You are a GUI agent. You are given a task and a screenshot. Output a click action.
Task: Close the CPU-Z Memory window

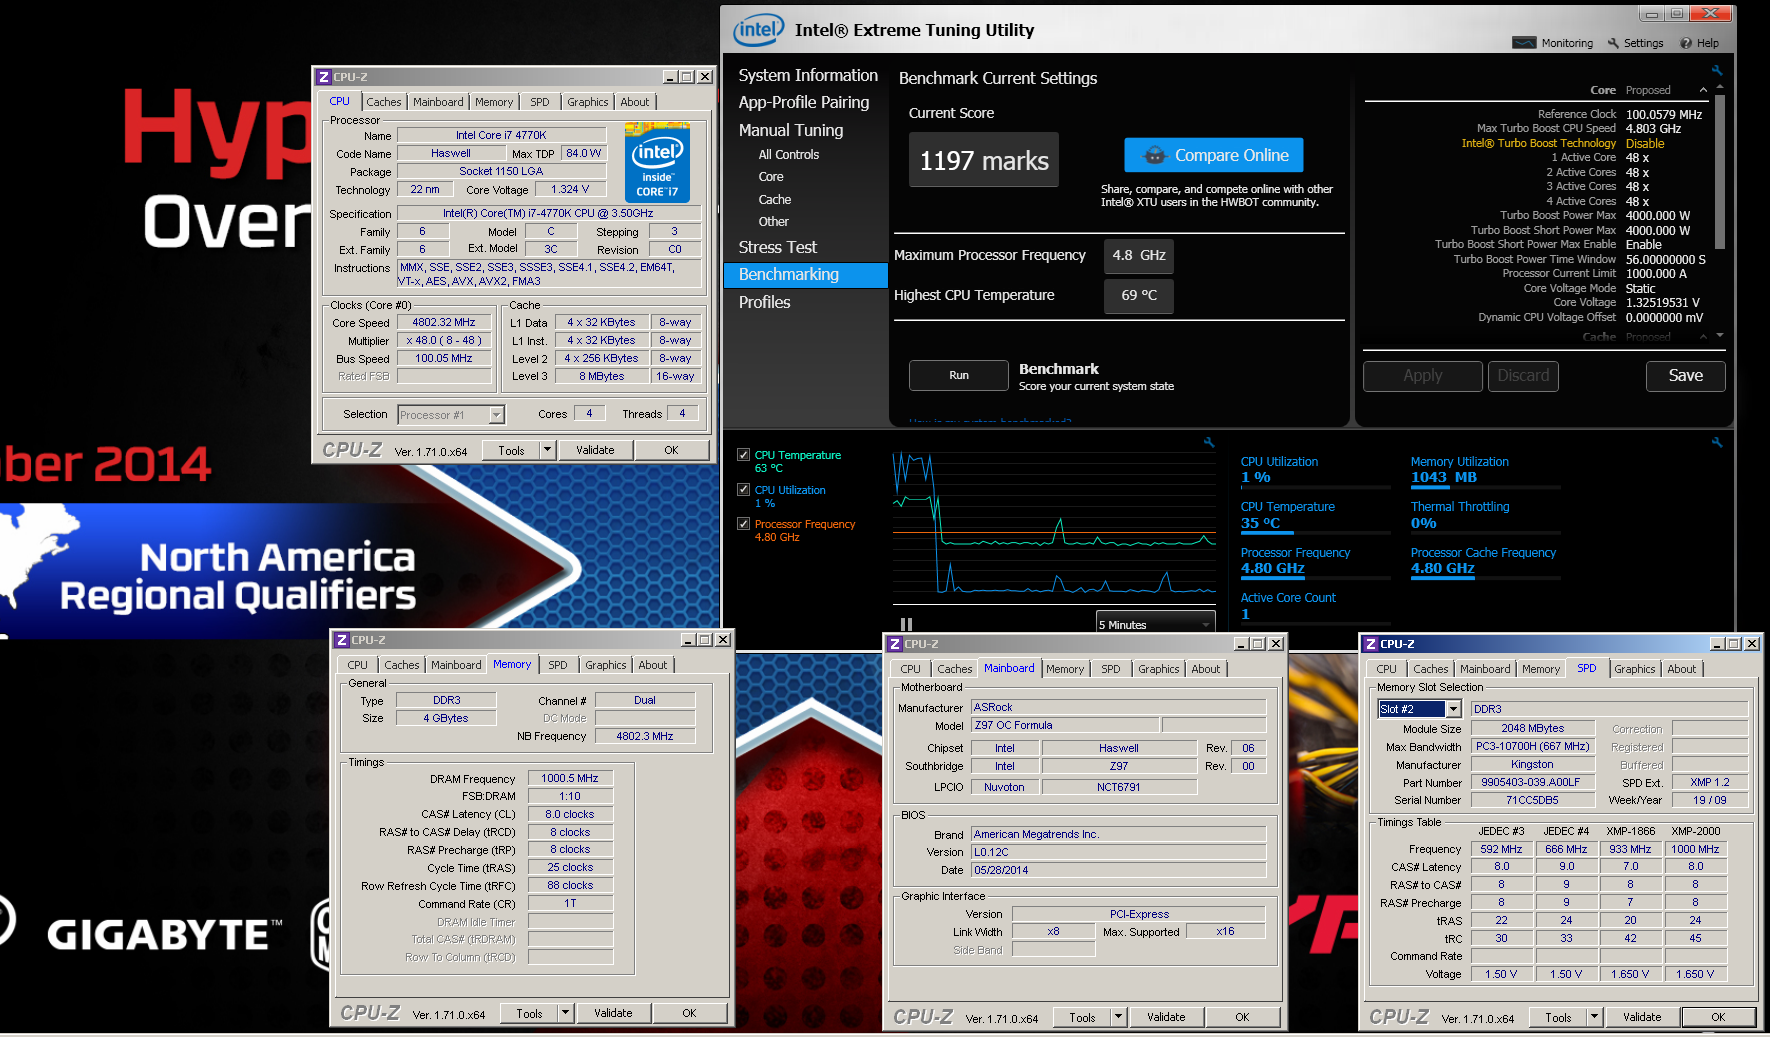click(723, 640)
